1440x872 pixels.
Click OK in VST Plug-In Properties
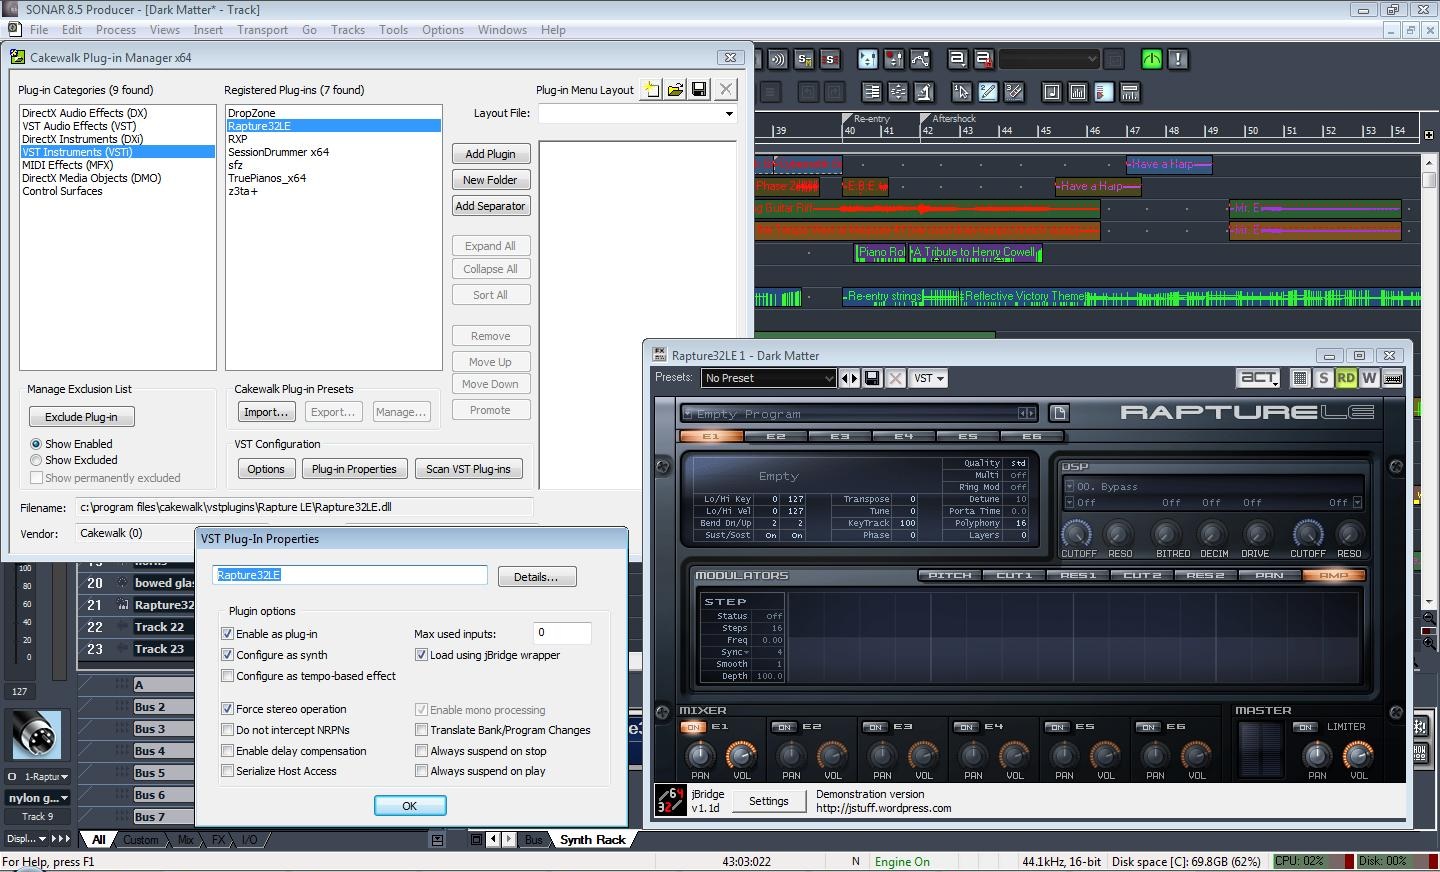(410, 805)
